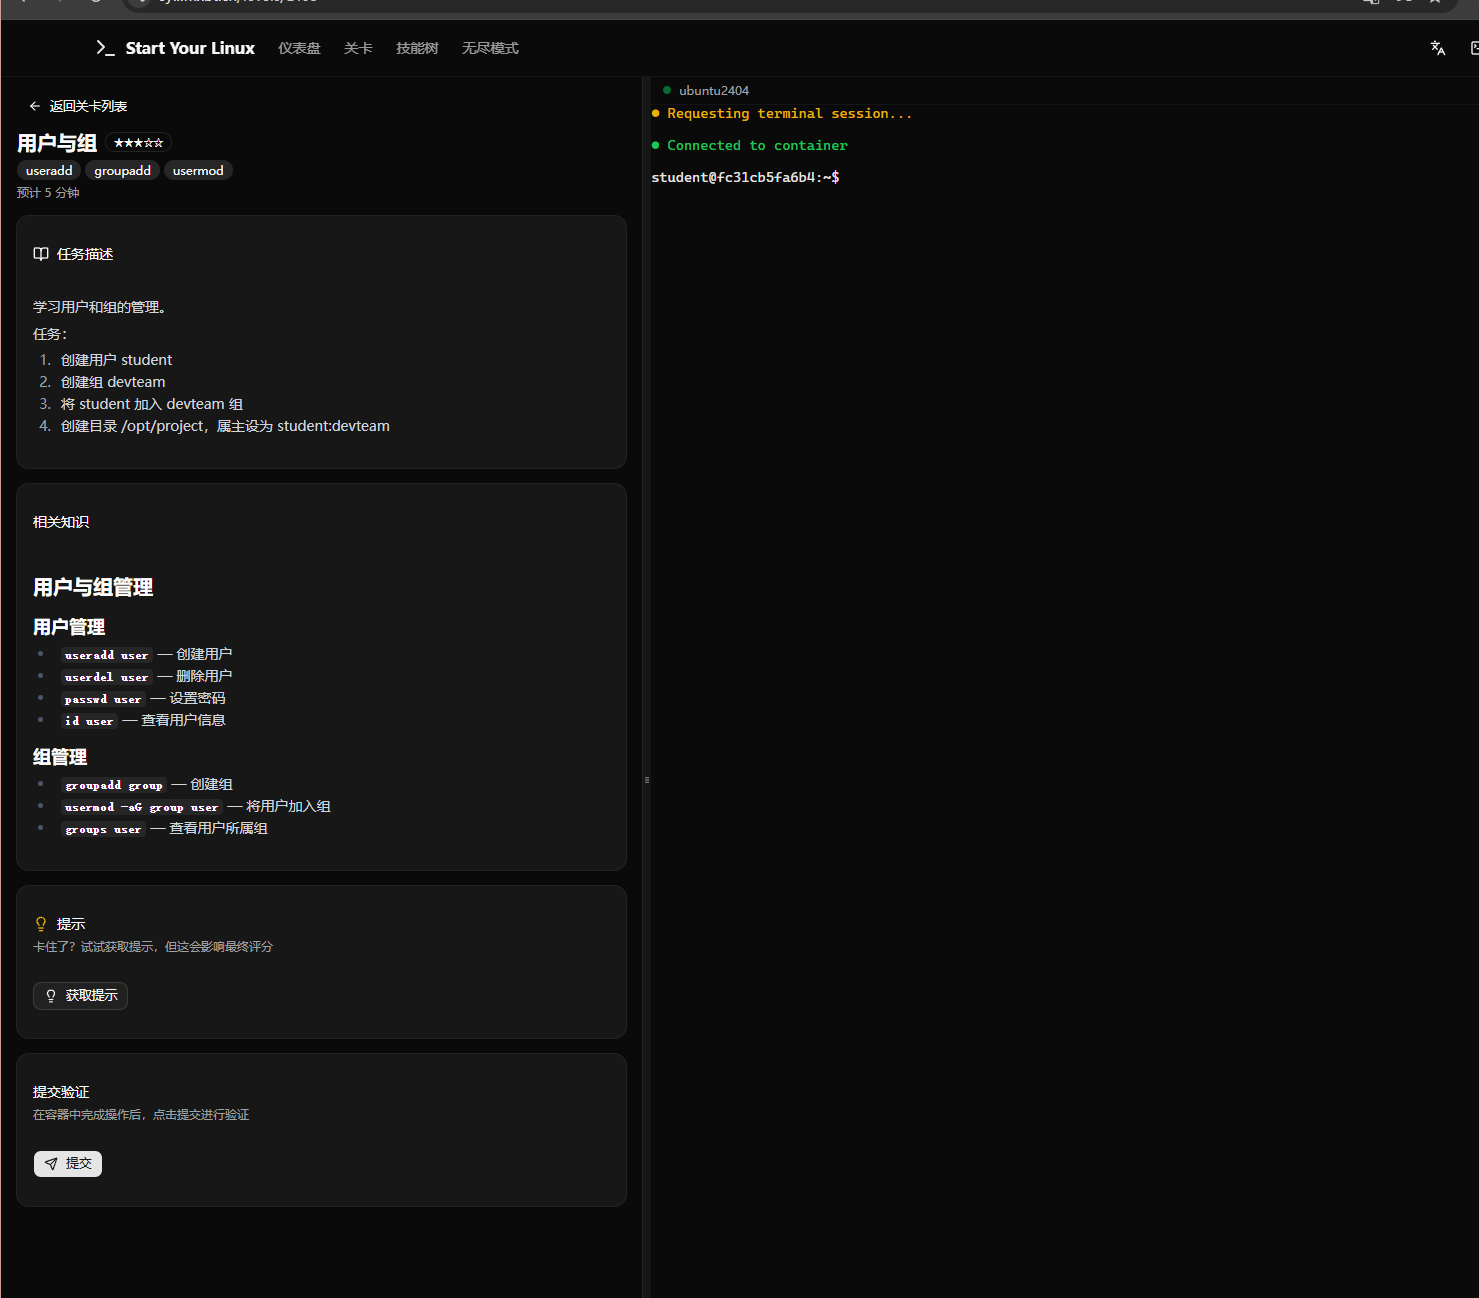Click the 提交验证 section heading
1479x1298 pixels.
point(61,1092)
